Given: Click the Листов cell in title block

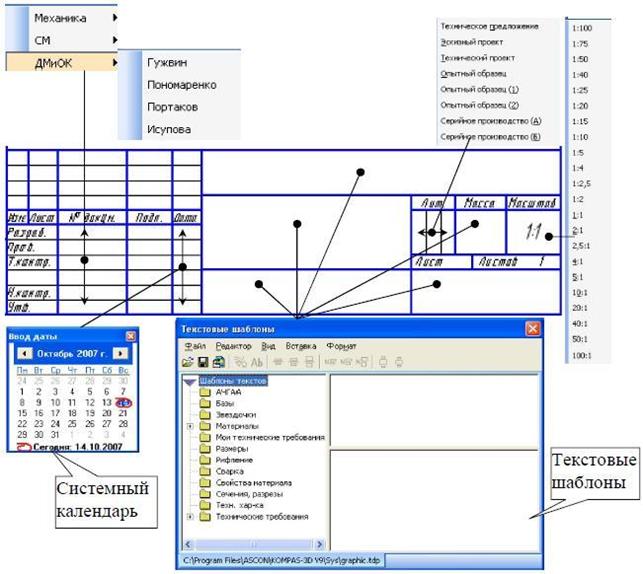Looking at the screenshot, I should click(516, 262).
